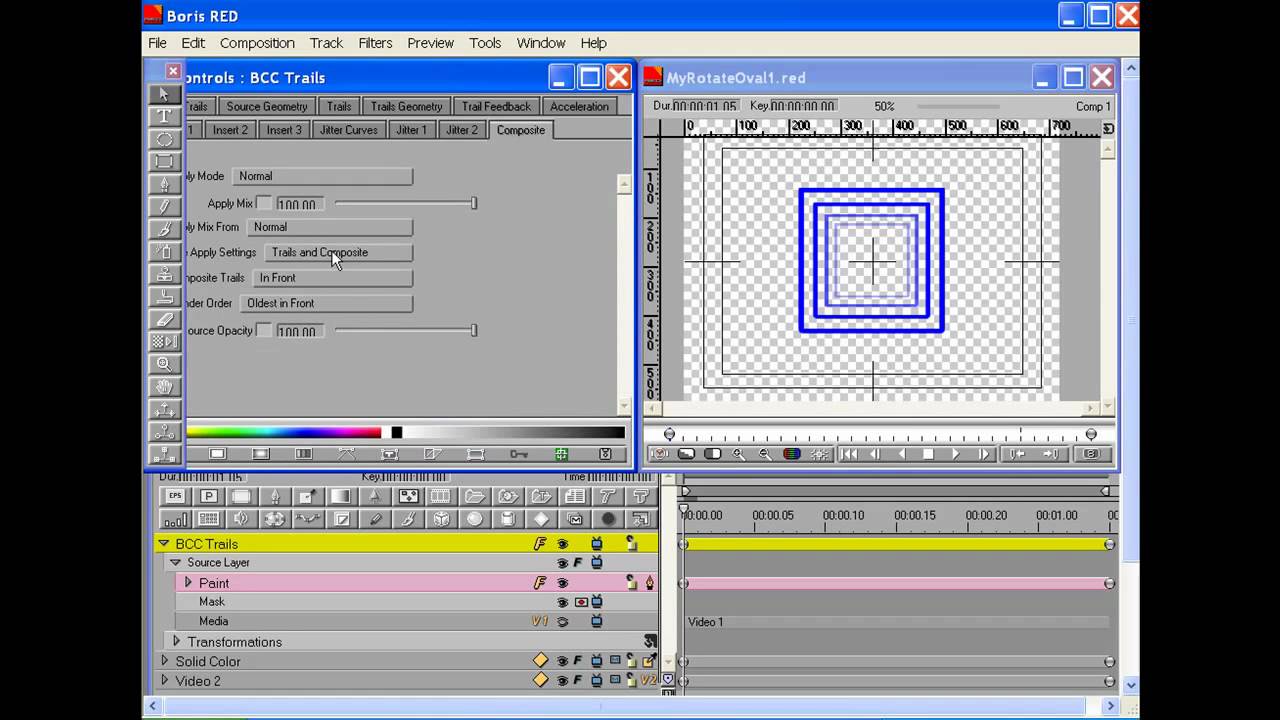Pick the eraser tool in toolbox
This screenshot has width=1280, height=720.
164,319
